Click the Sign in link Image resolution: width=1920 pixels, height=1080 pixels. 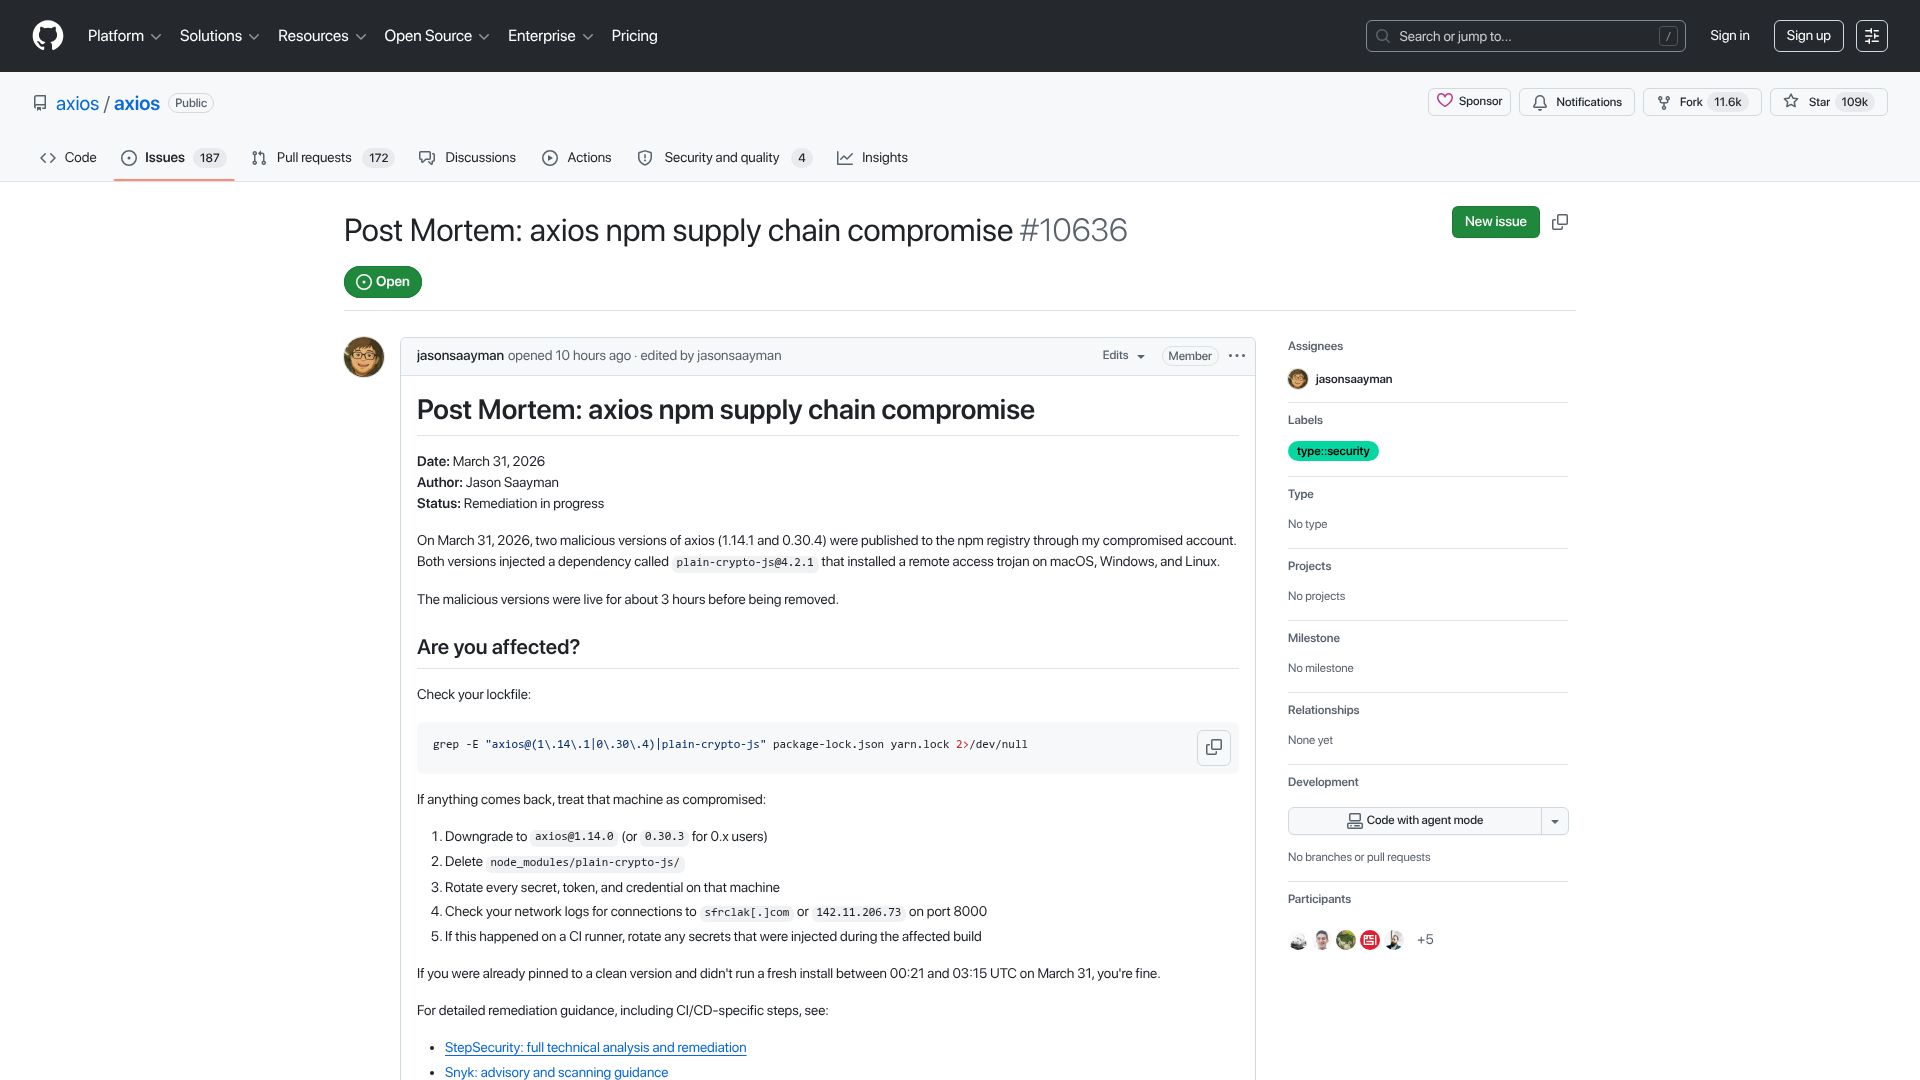pos(1729,36)
